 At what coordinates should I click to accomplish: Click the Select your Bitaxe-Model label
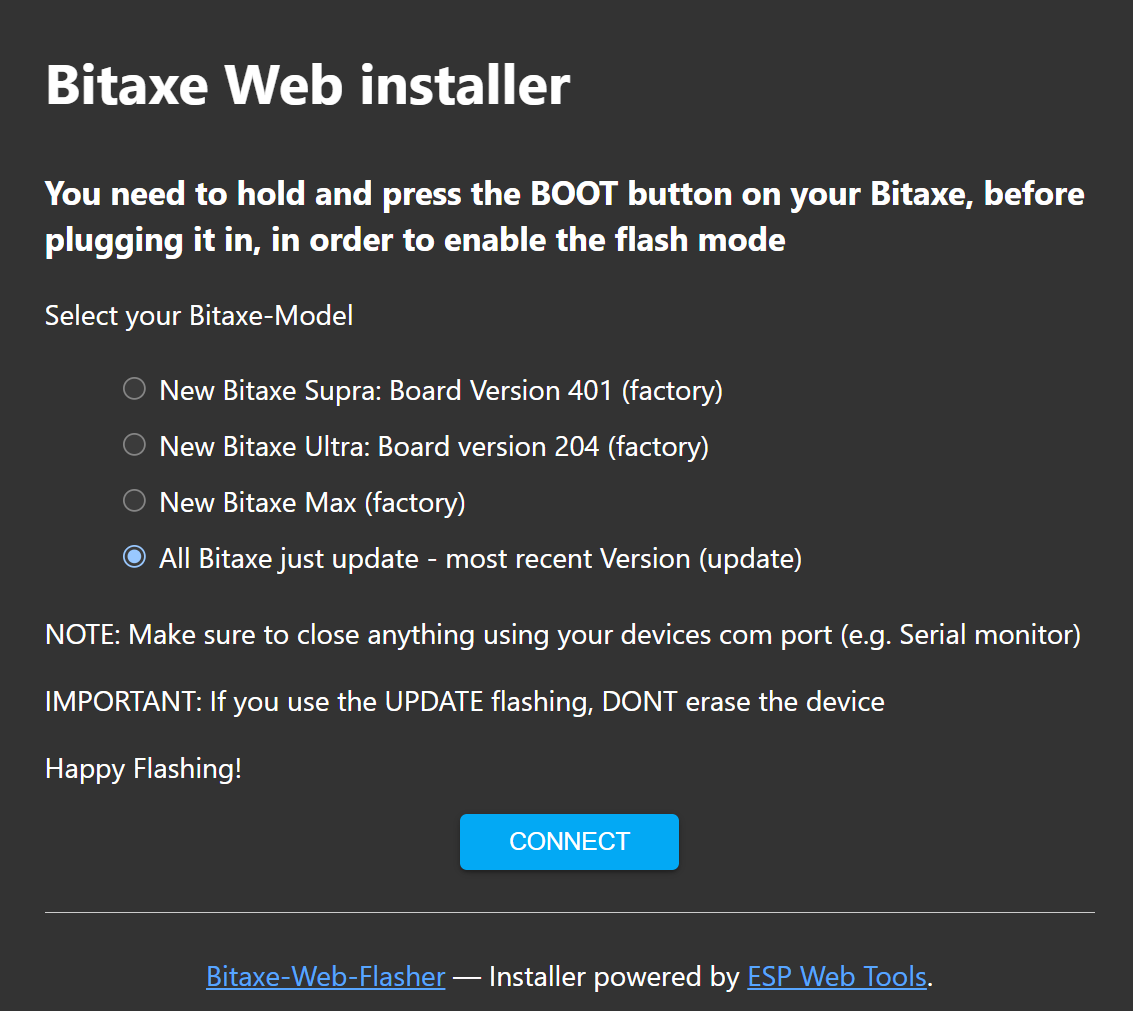pyautogui.click(x=198, y=315)
